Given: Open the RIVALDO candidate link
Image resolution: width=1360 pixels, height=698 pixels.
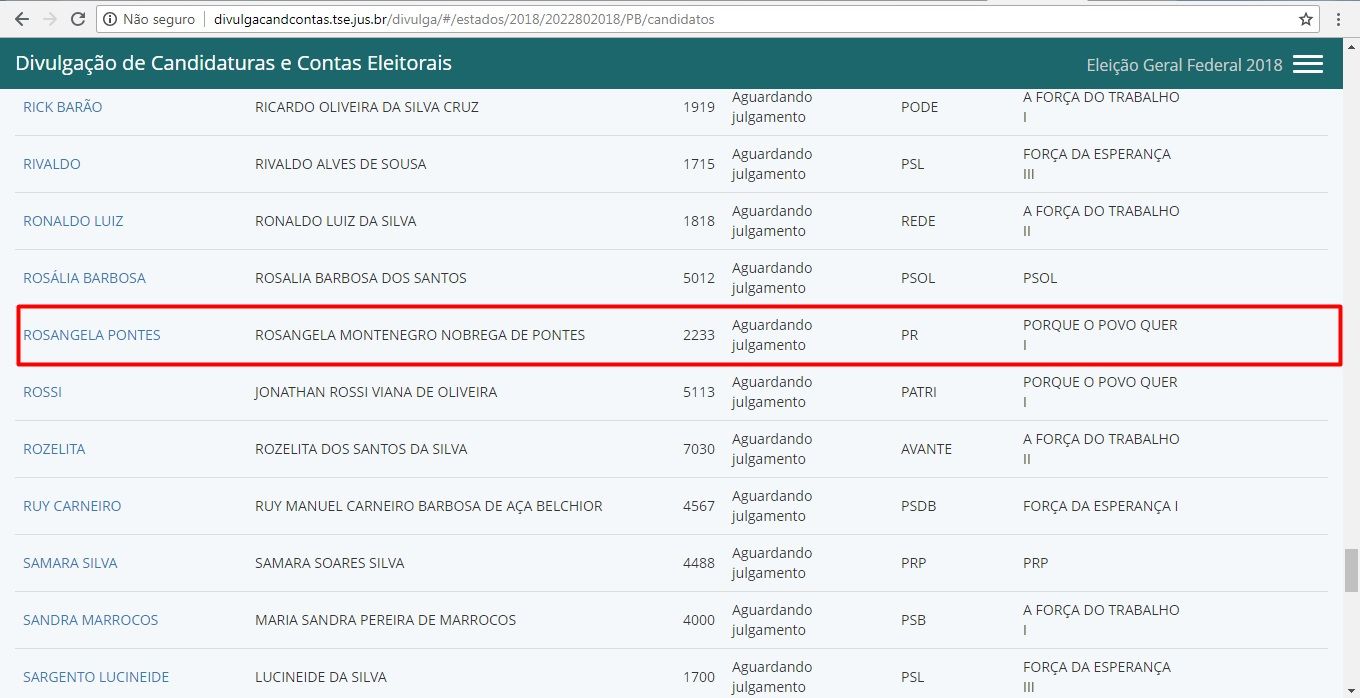Looking at the screenshot, I should click(x=52, y=164).
